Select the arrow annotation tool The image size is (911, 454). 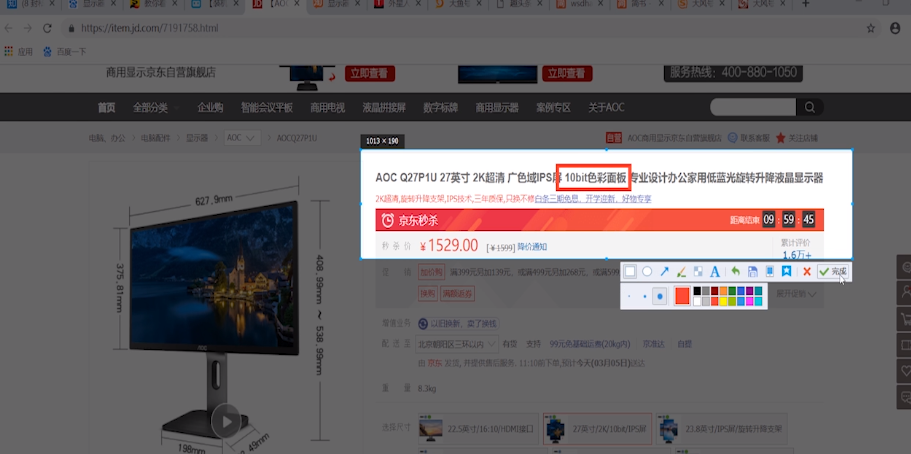665,271
